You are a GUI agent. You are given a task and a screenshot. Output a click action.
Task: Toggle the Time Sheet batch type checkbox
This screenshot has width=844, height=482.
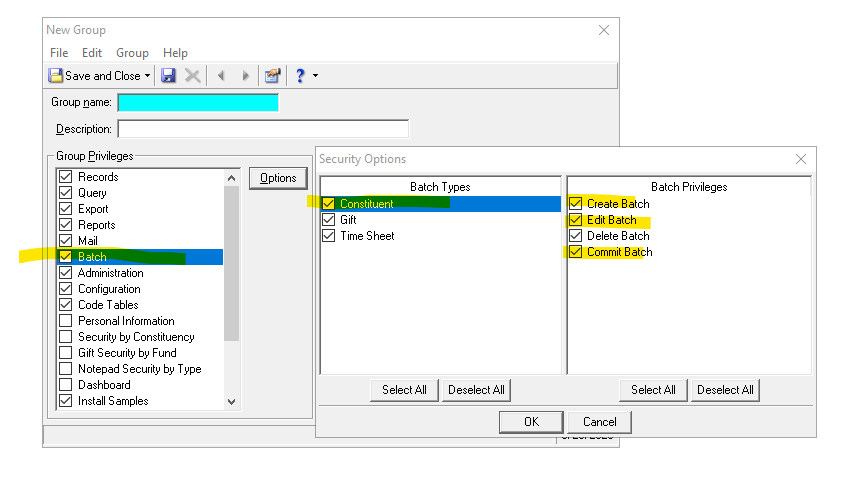(x=328, y=236)
